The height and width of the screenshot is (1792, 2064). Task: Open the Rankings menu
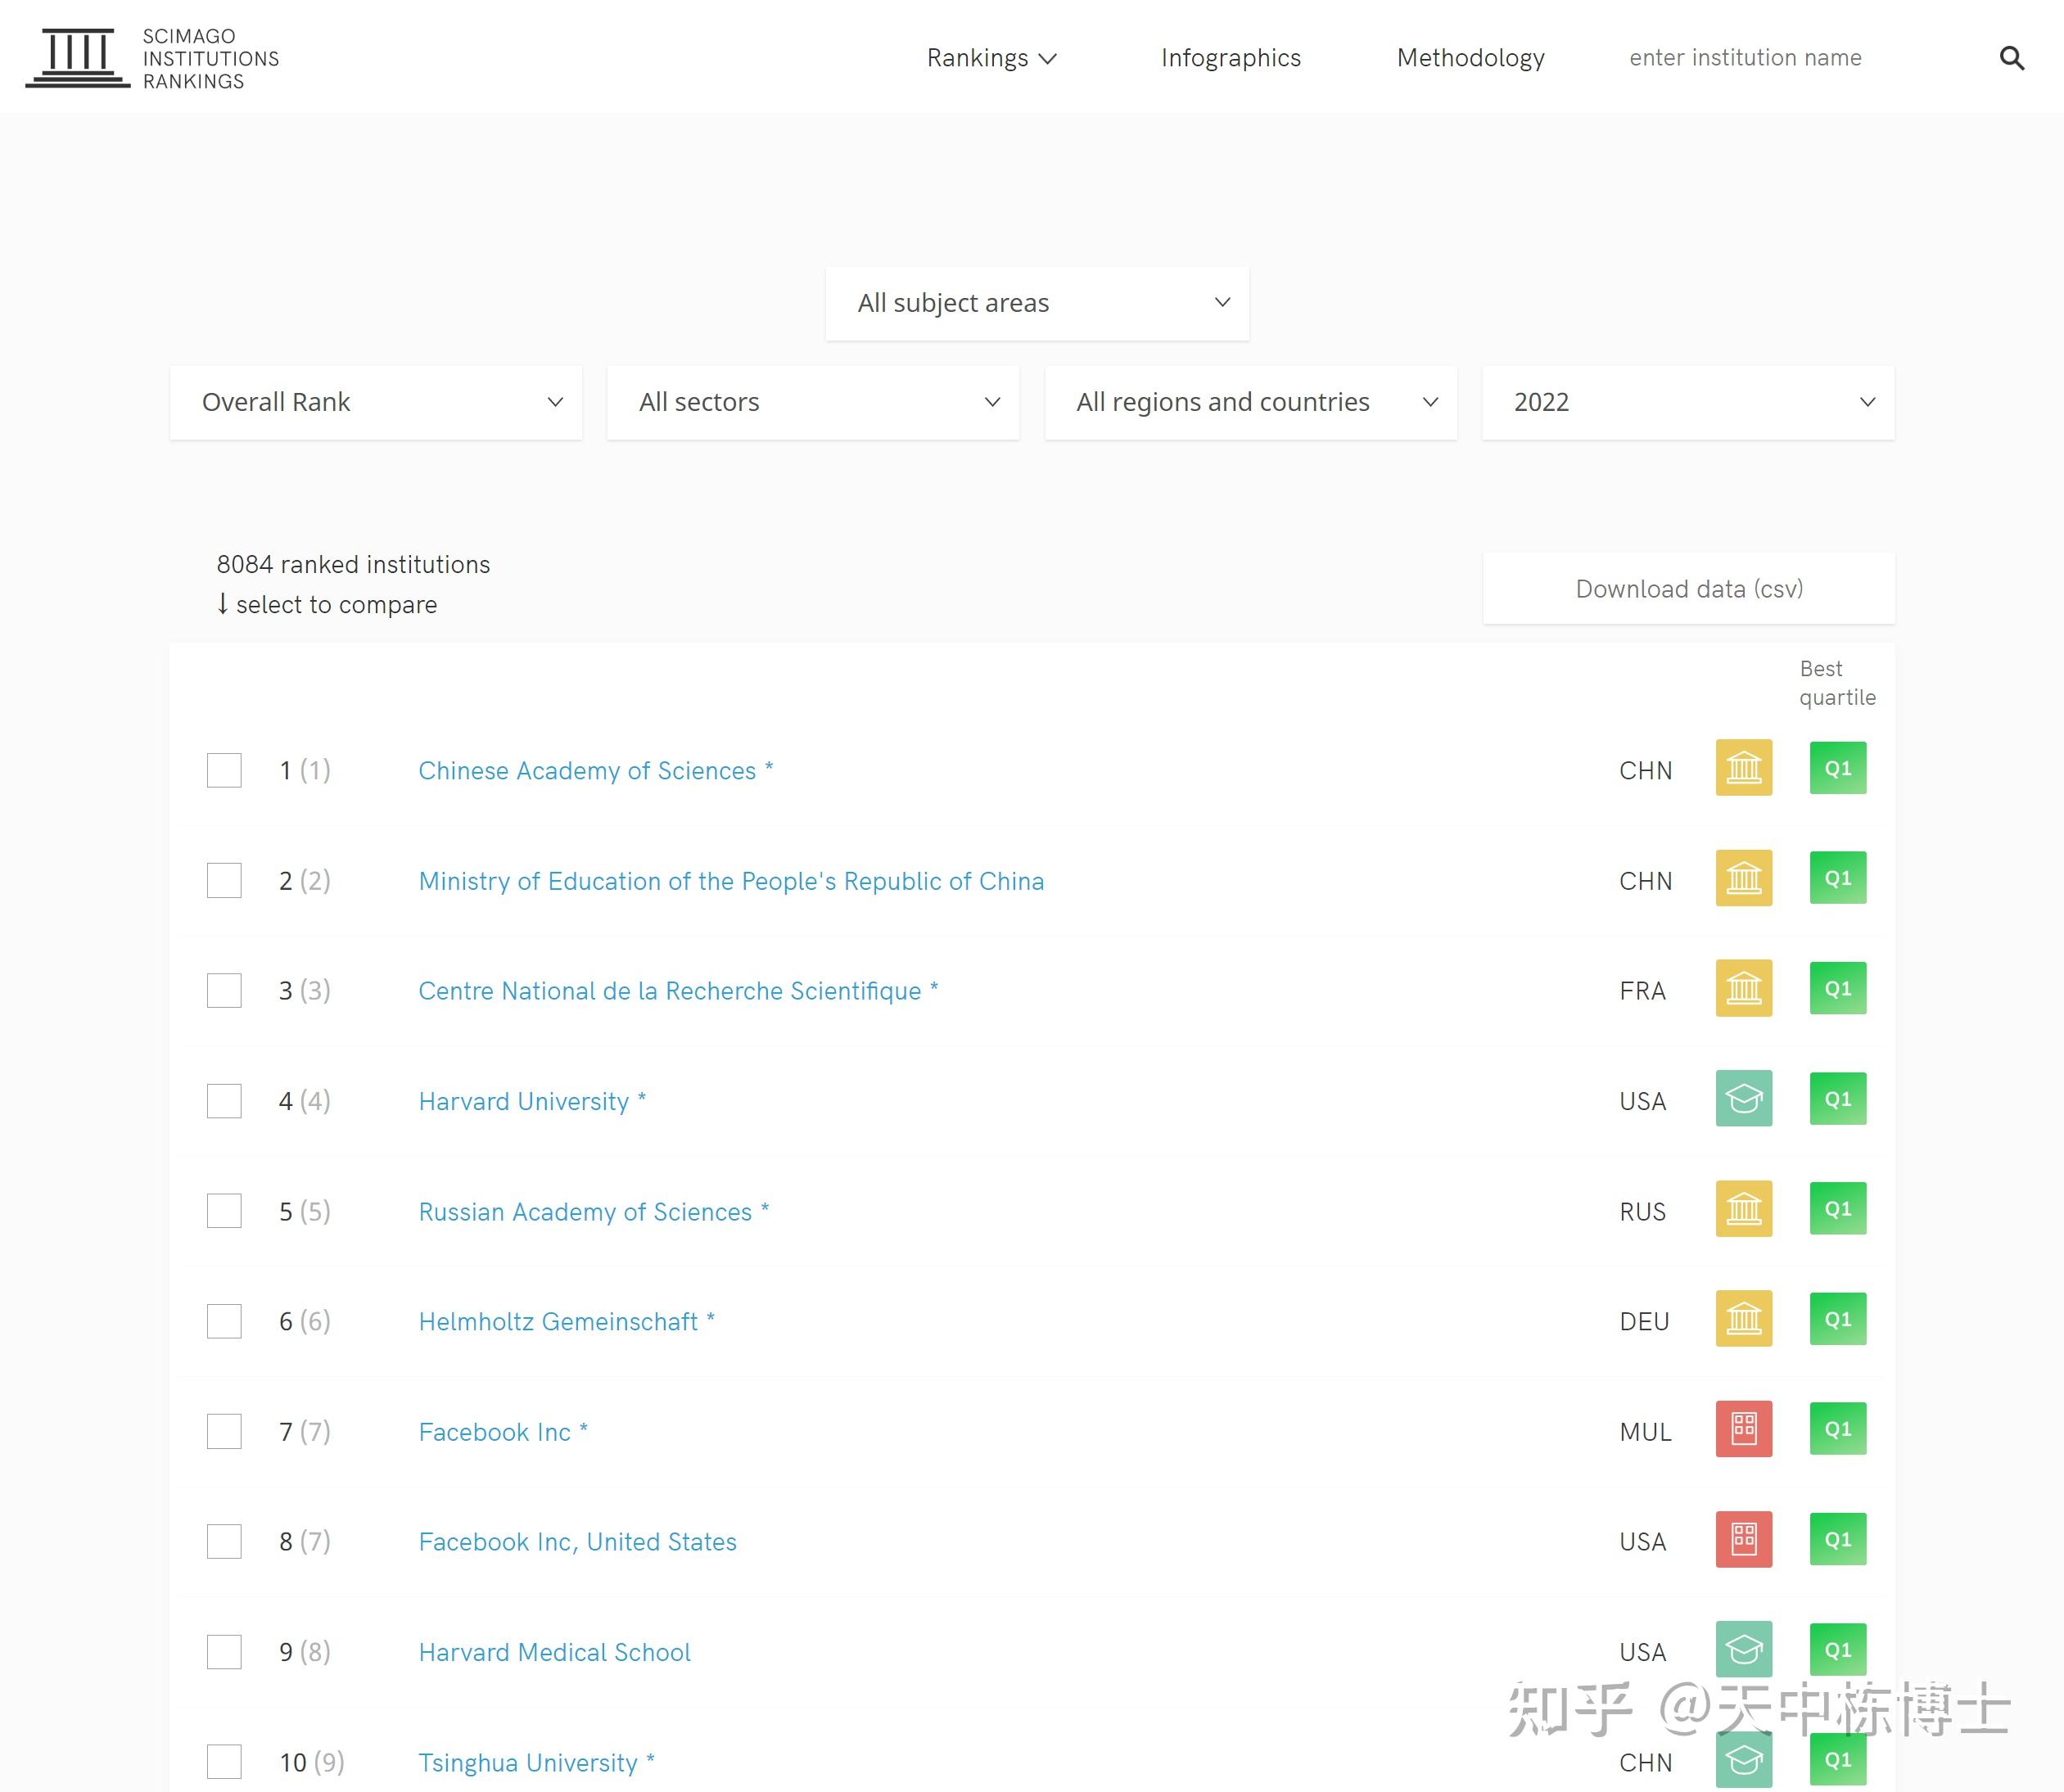click(x=990, y=58)
